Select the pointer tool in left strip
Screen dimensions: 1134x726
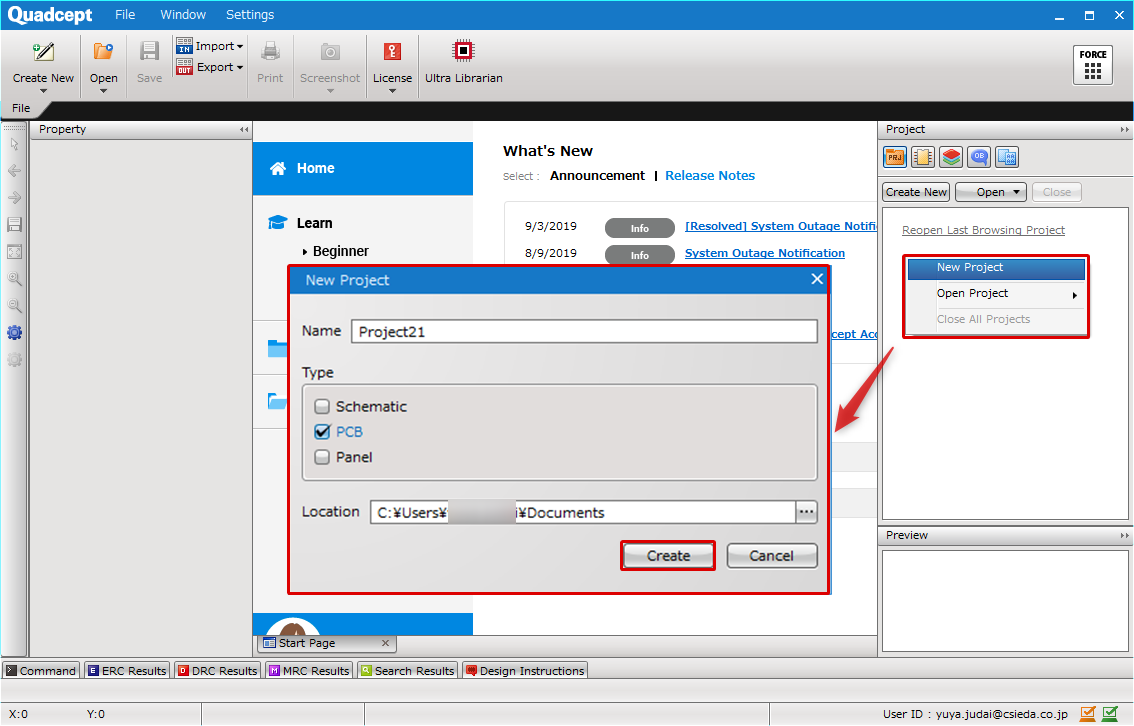tap(14, 144)
